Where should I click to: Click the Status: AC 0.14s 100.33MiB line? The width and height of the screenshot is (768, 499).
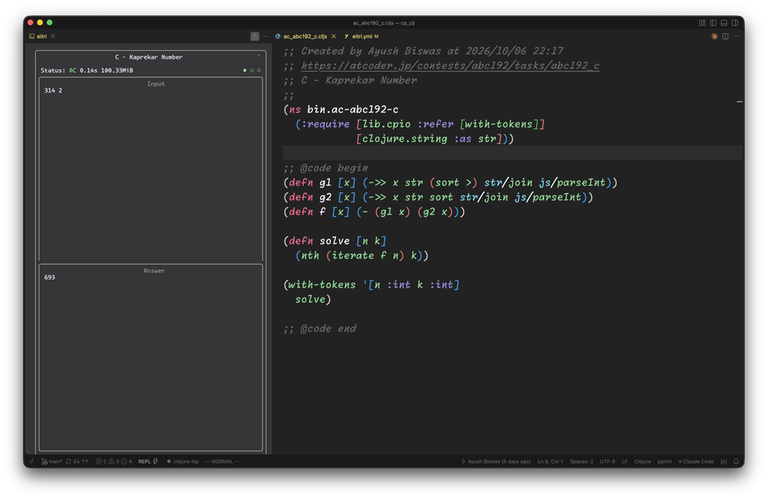(x=87, y=70)
